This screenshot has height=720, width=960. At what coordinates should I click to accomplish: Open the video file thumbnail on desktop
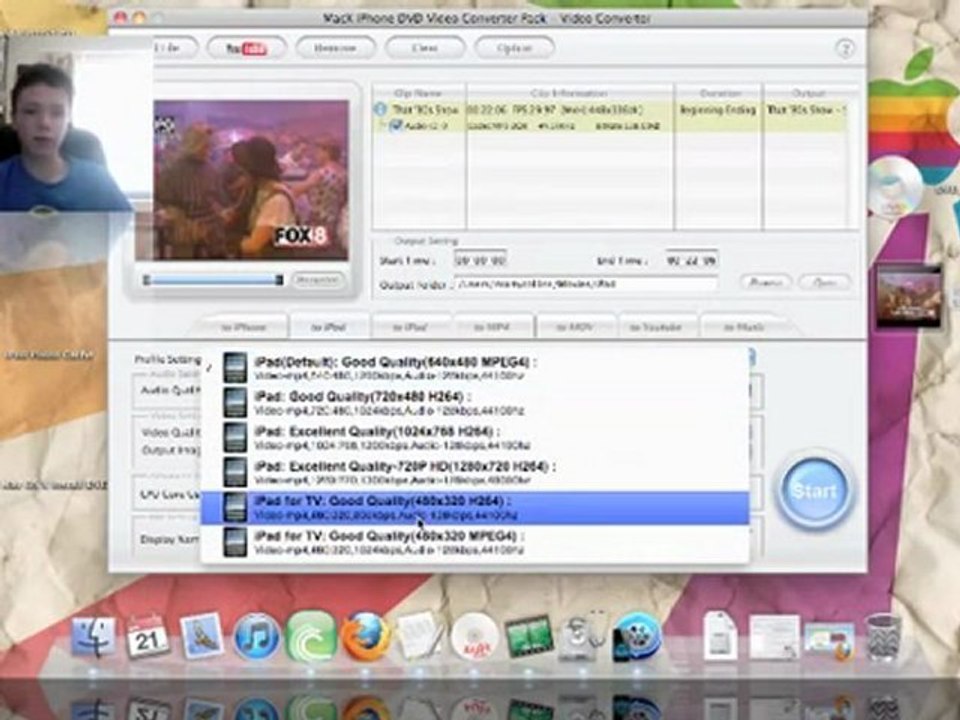tap(909, 296)
